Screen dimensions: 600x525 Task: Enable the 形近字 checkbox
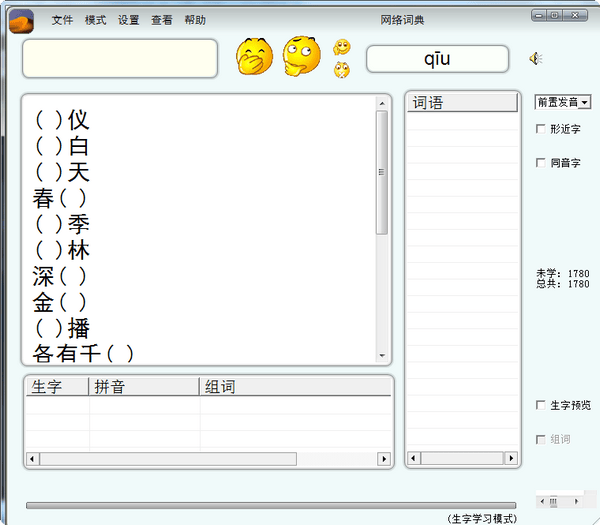[541, 129]
